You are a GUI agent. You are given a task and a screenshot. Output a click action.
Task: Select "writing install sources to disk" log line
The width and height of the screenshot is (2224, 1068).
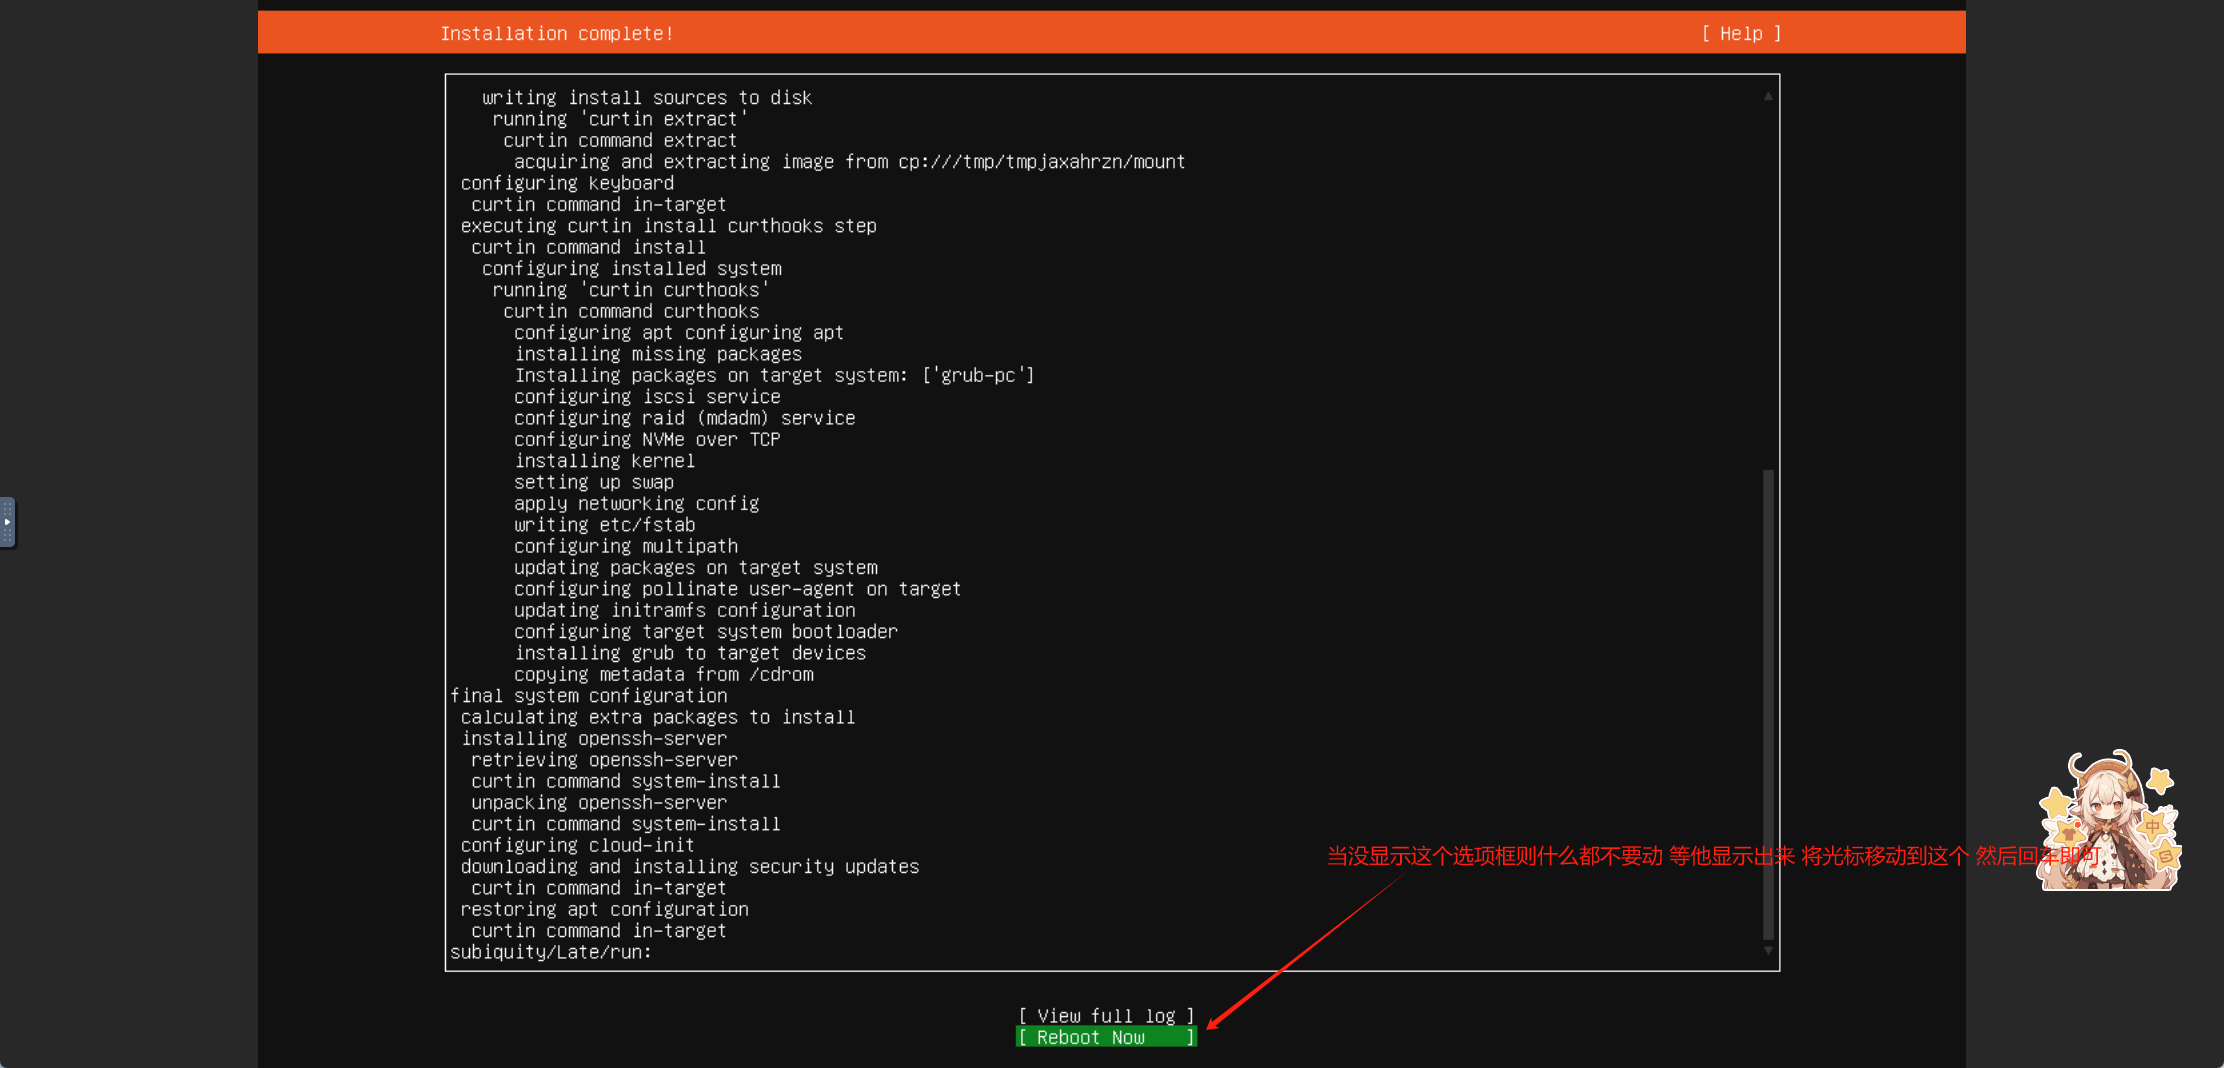[646, 98]
